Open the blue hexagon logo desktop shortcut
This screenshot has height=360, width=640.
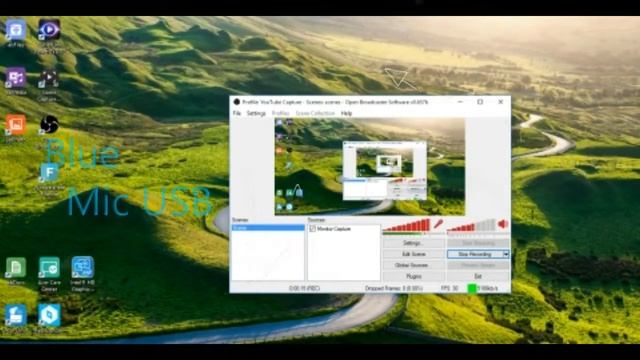coord(49,315)
